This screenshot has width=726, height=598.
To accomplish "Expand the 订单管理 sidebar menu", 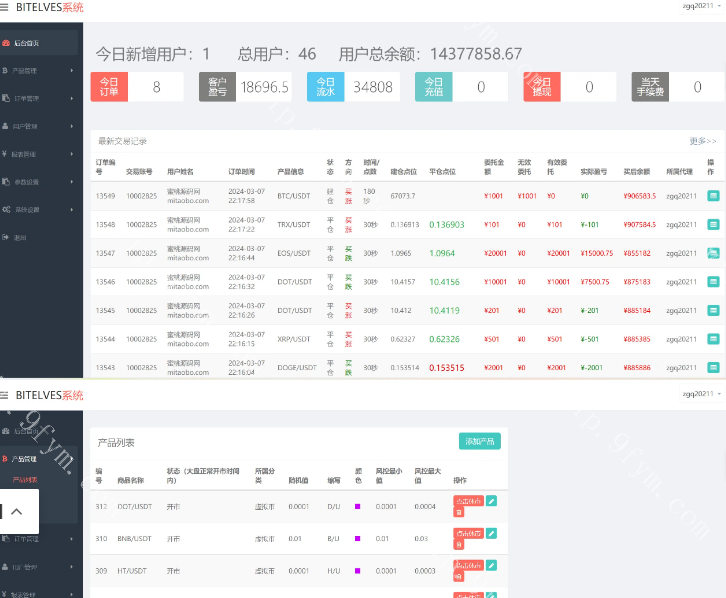I will click(x=38, y=99).
